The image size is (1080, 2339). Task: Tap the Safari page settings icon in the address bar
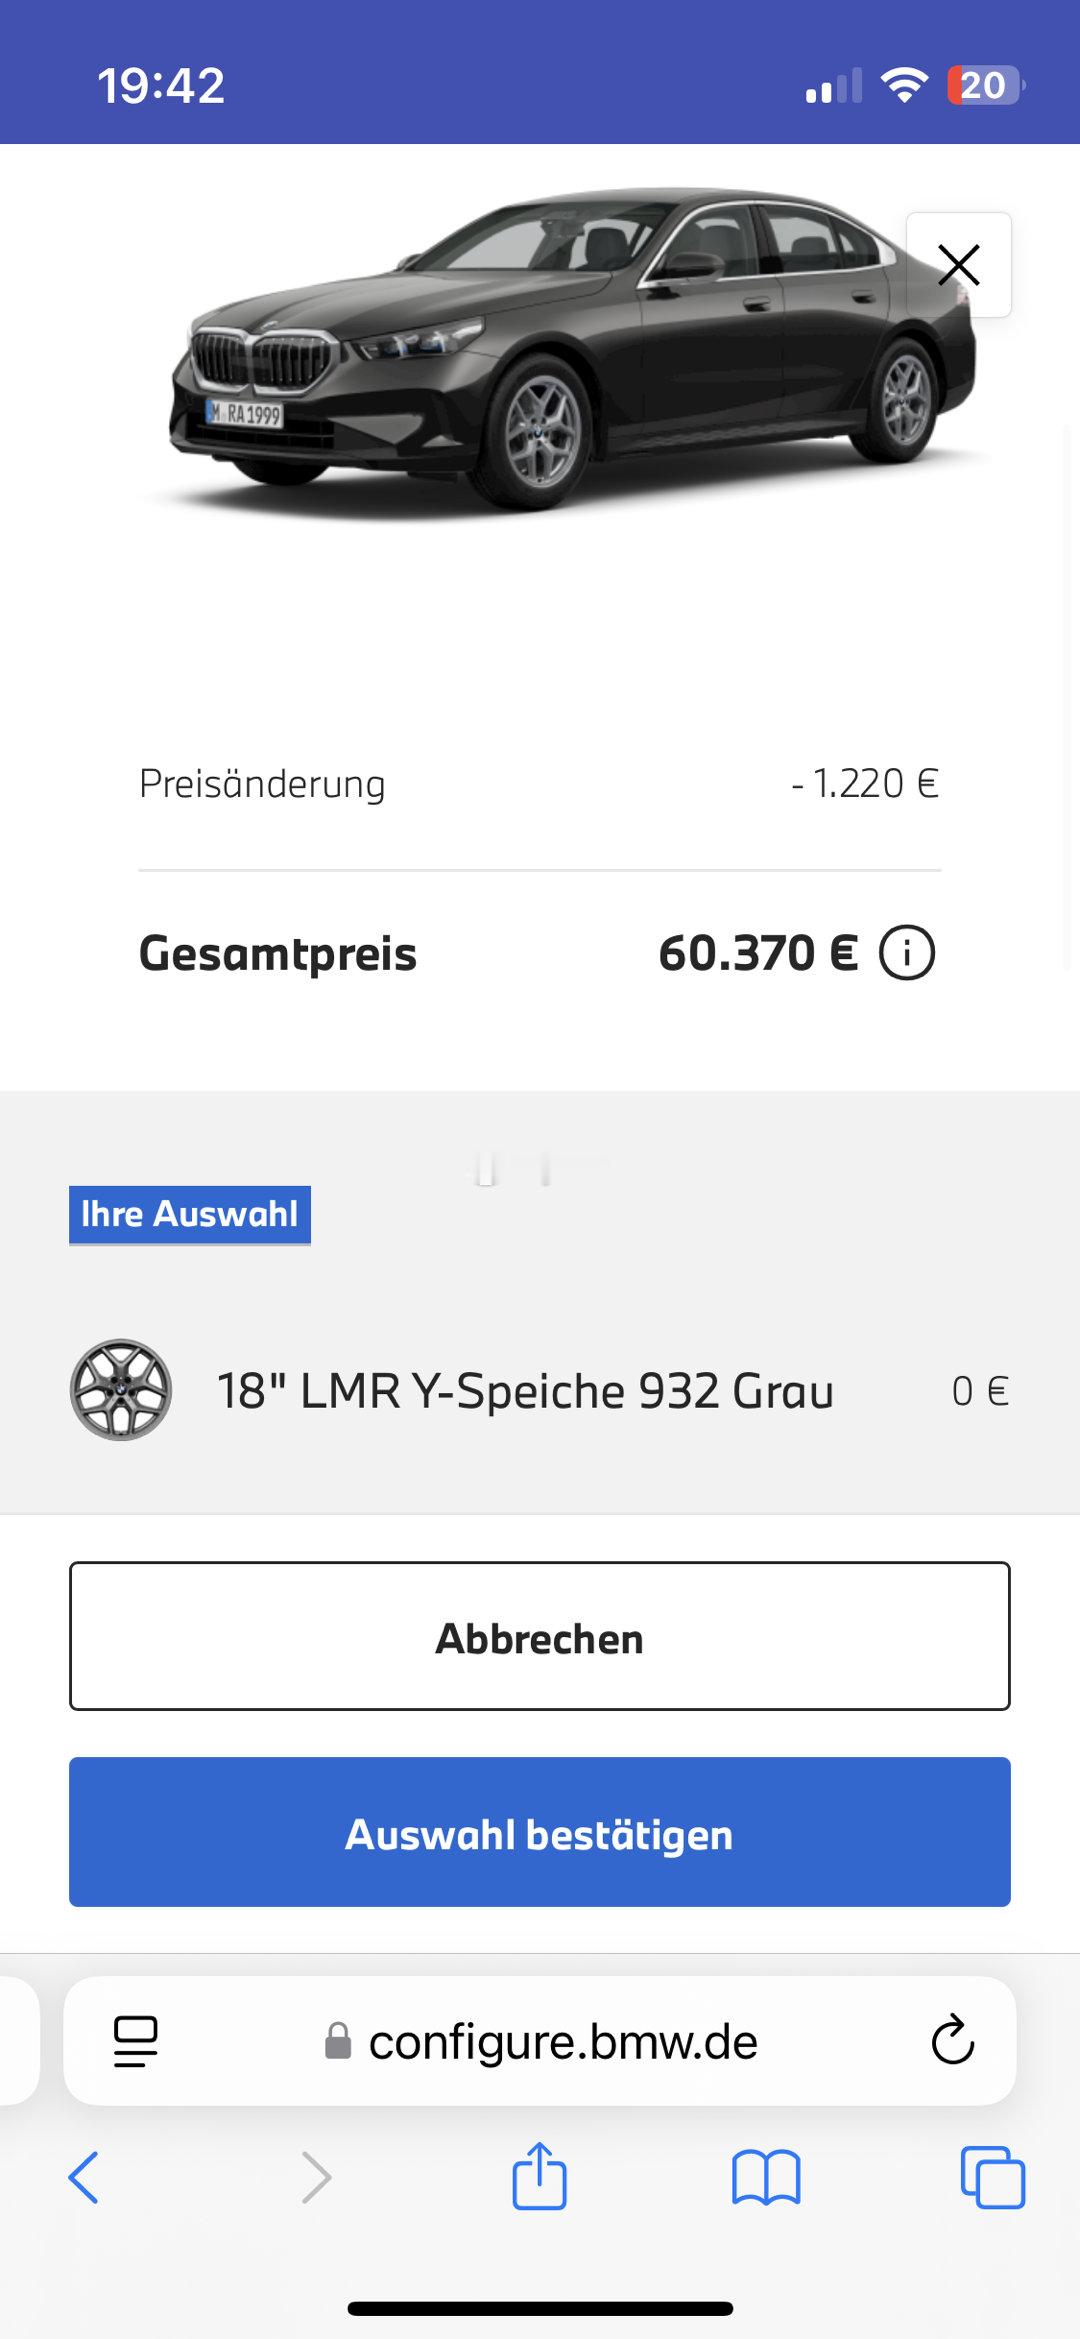(136, 2041)
